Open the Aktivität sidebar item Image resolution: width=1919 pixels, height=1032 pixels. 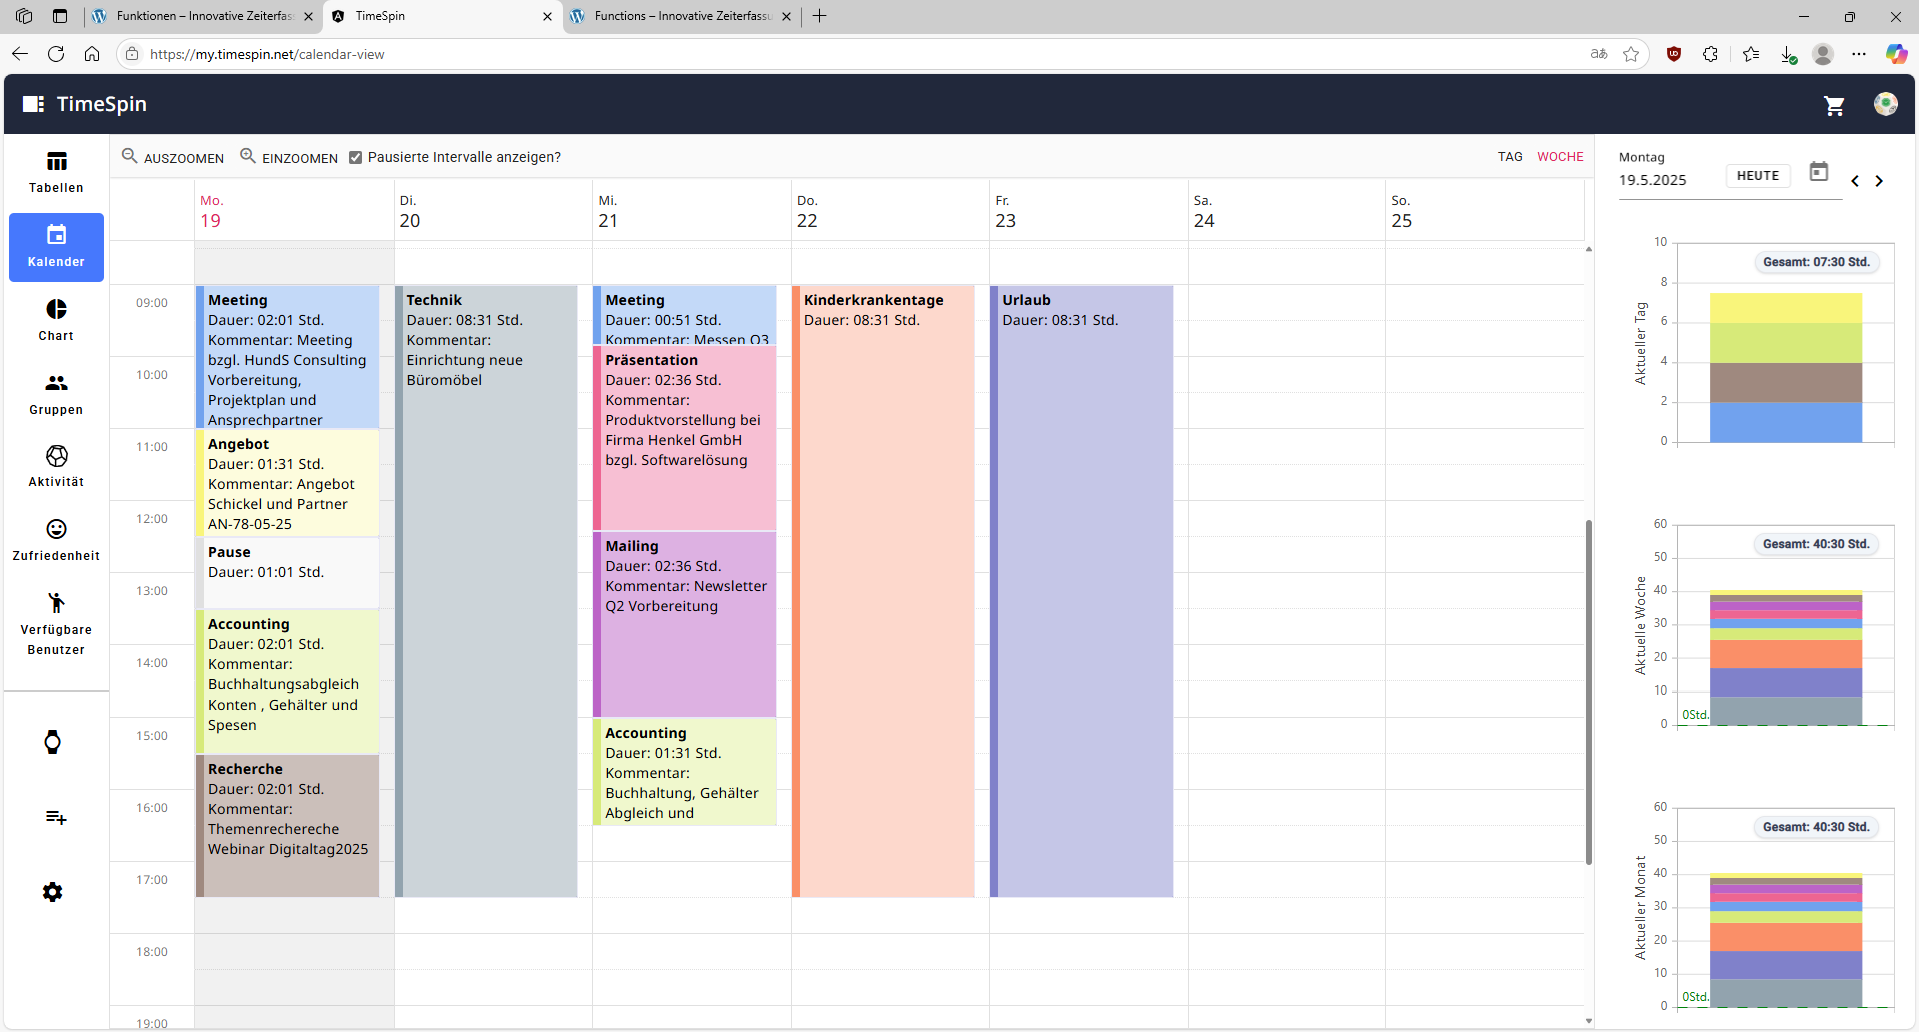point(56,467)
